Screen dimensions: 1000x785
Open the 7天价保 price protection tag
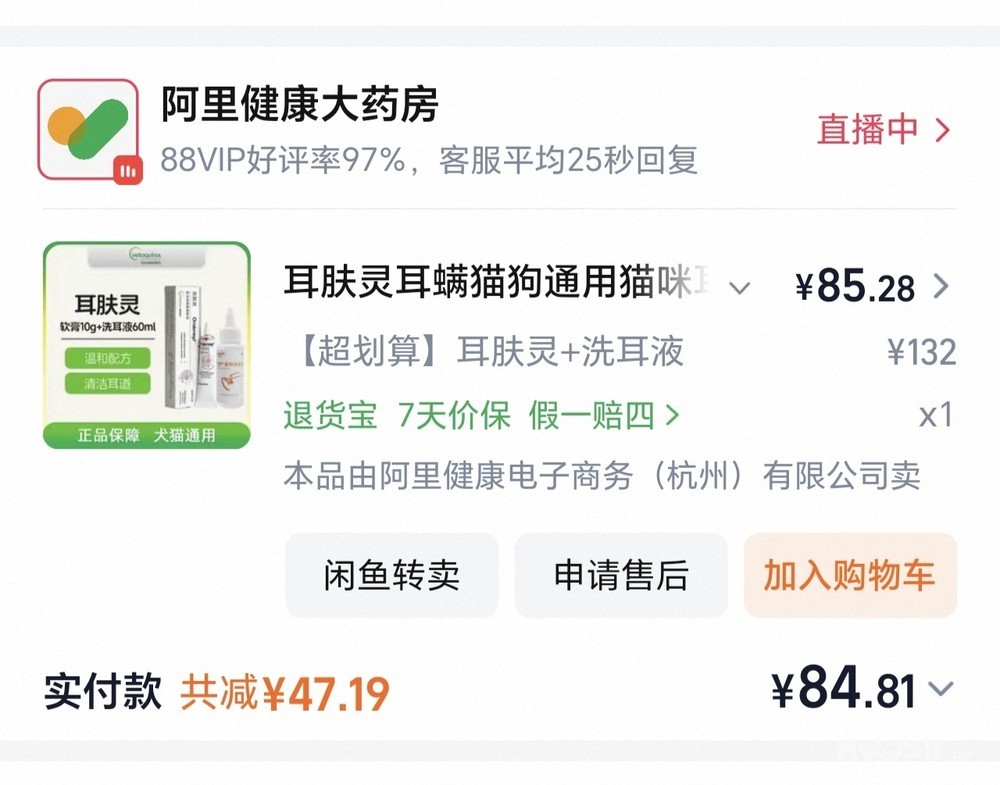(x=454, y=415)
